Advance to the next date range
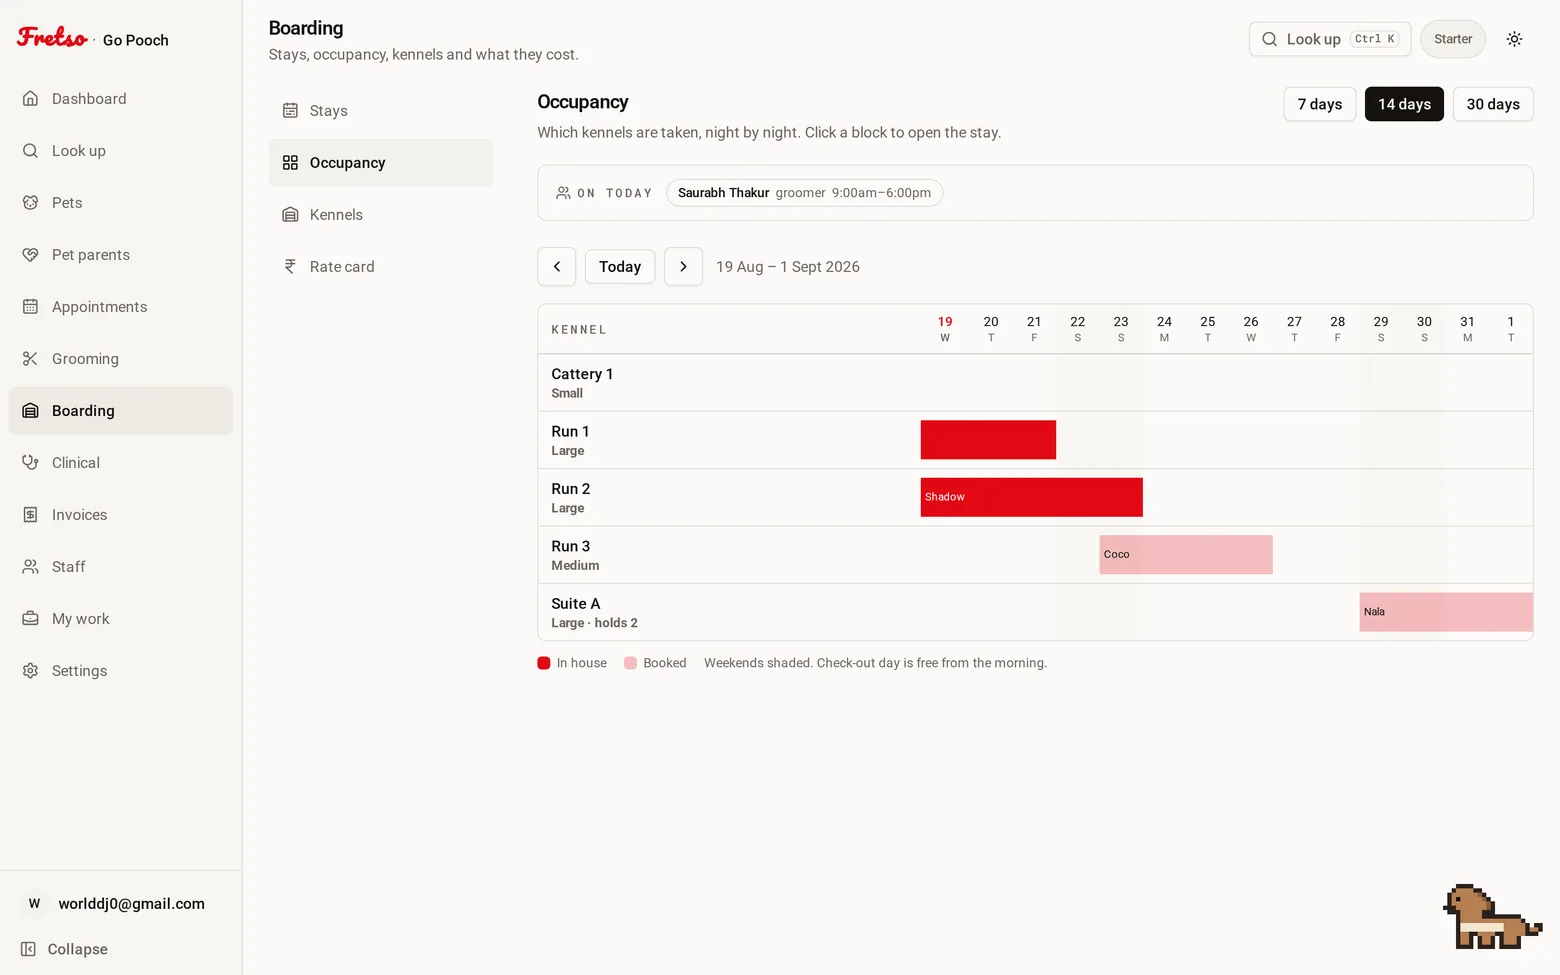 [x=684, y=267]
